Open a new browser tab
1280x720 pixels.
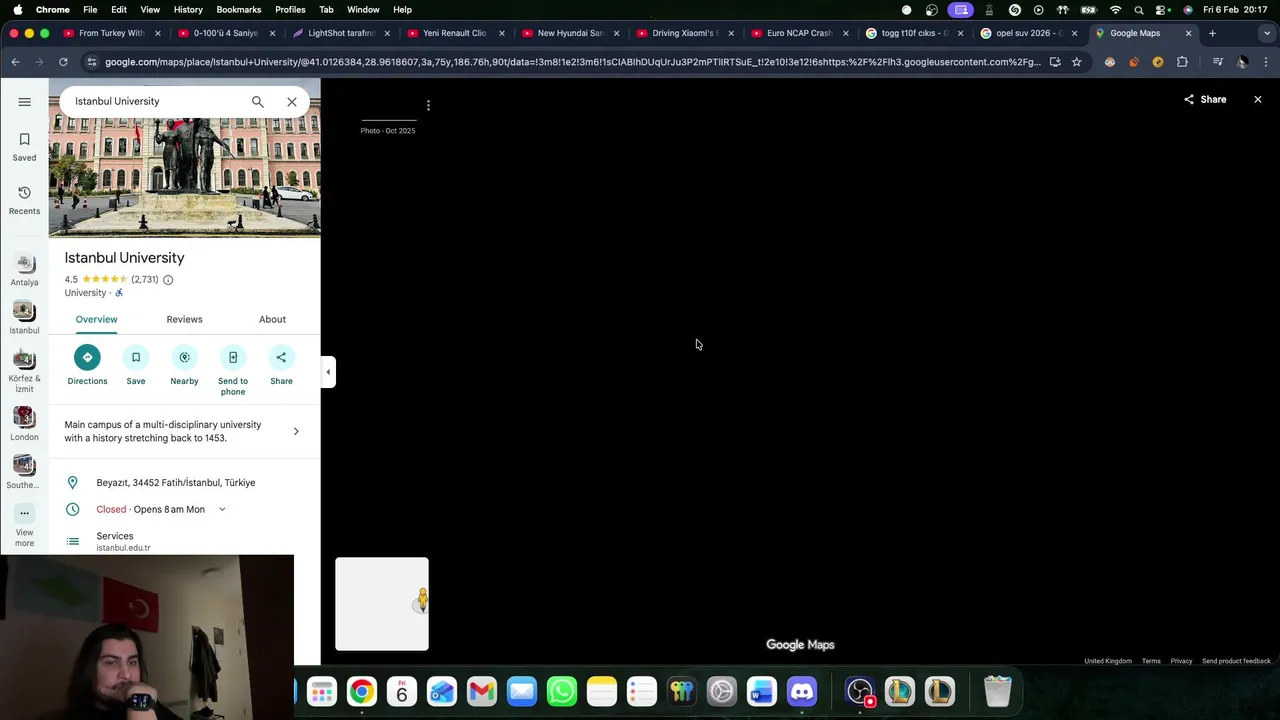[x=1212, y=33]
